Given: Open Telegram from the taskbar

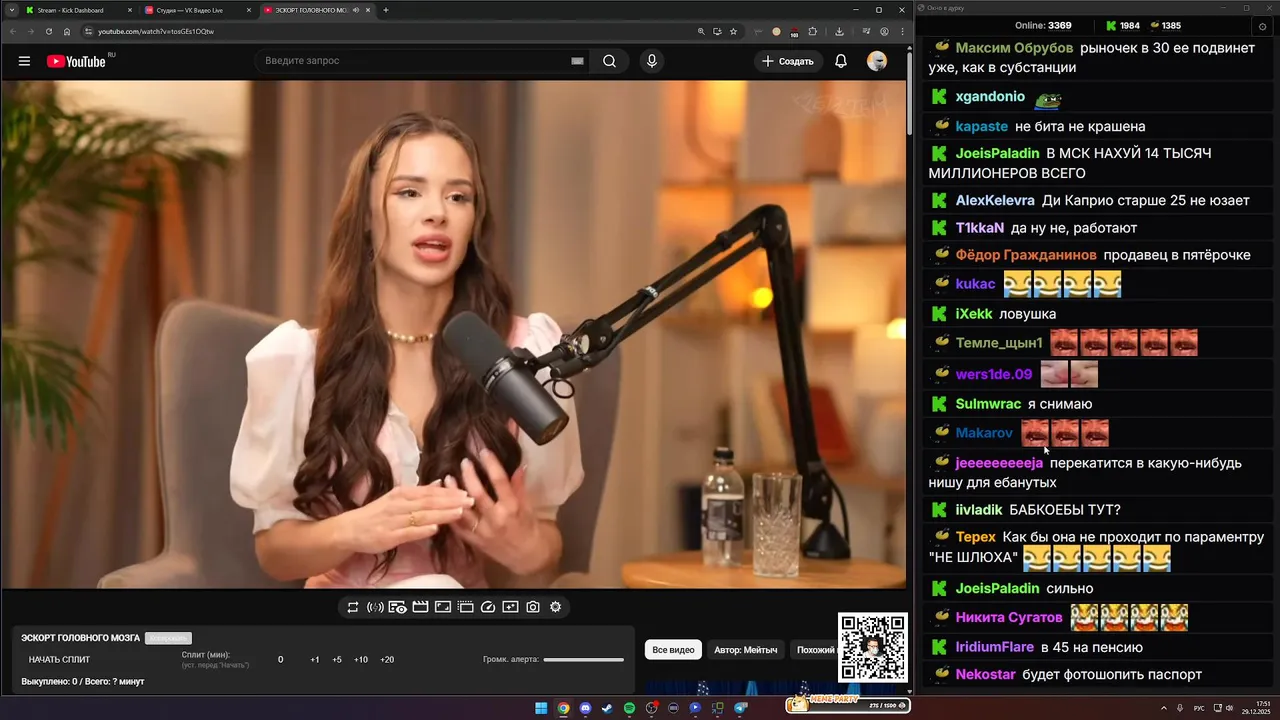Looking at the screenshot, I should coord(741,708).
